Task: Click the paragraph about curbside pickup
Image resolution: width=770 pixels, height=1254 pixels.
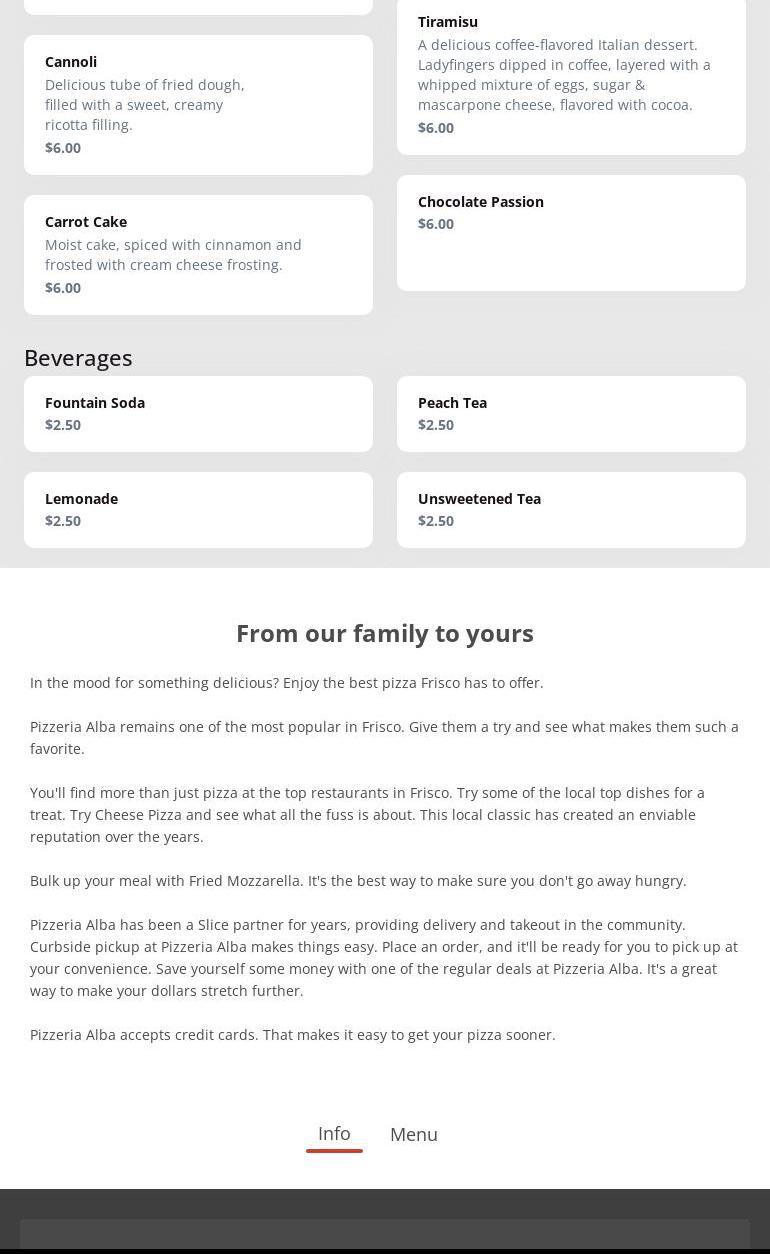Action: [384, 957]
